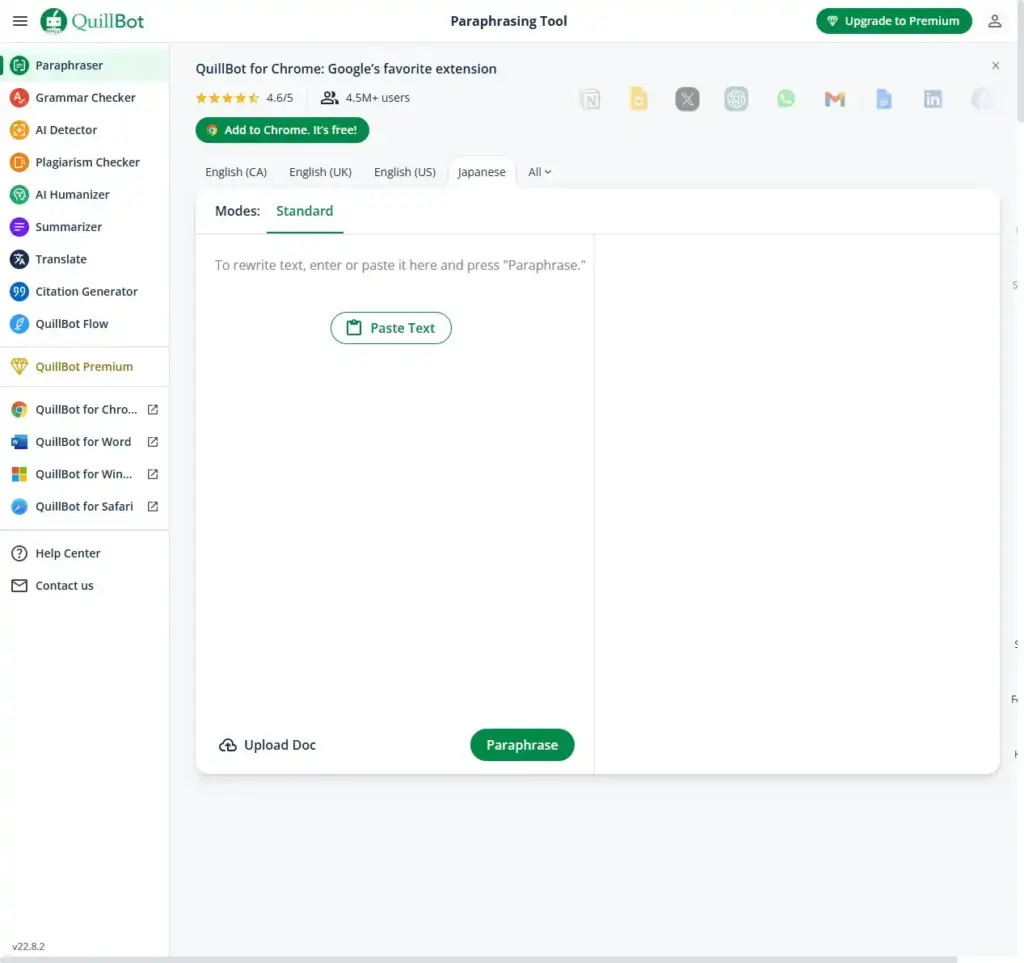
Task: Click the Grammar Checker sidebar icon
Action: pyautogui.click(x=20, y=97)
